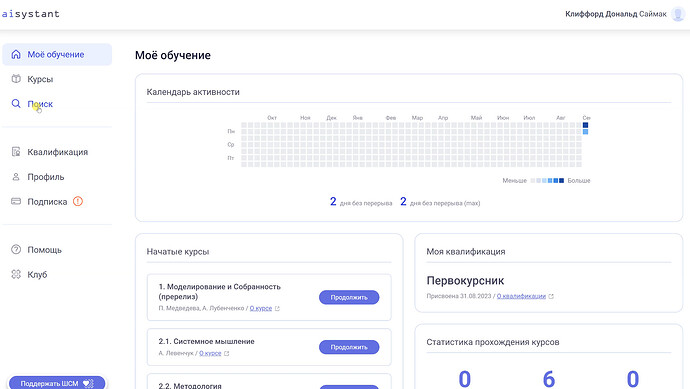Click the Поддержать ШСМ button

pyautogui.click(x=57, y=383)
